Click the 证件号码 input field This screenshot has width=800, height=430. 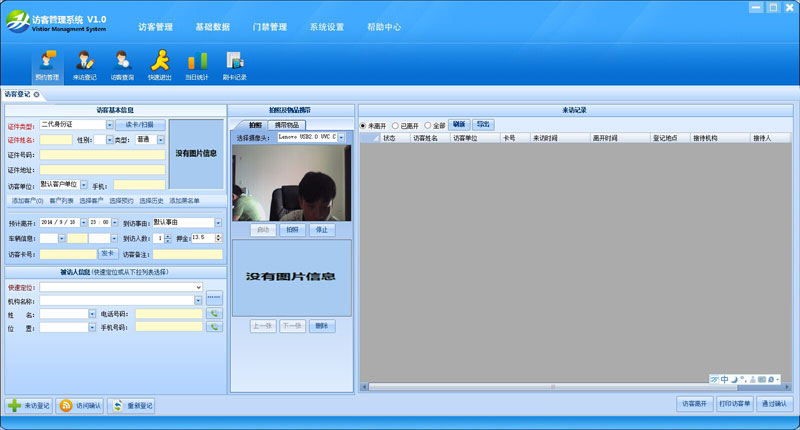click(103, 155)
